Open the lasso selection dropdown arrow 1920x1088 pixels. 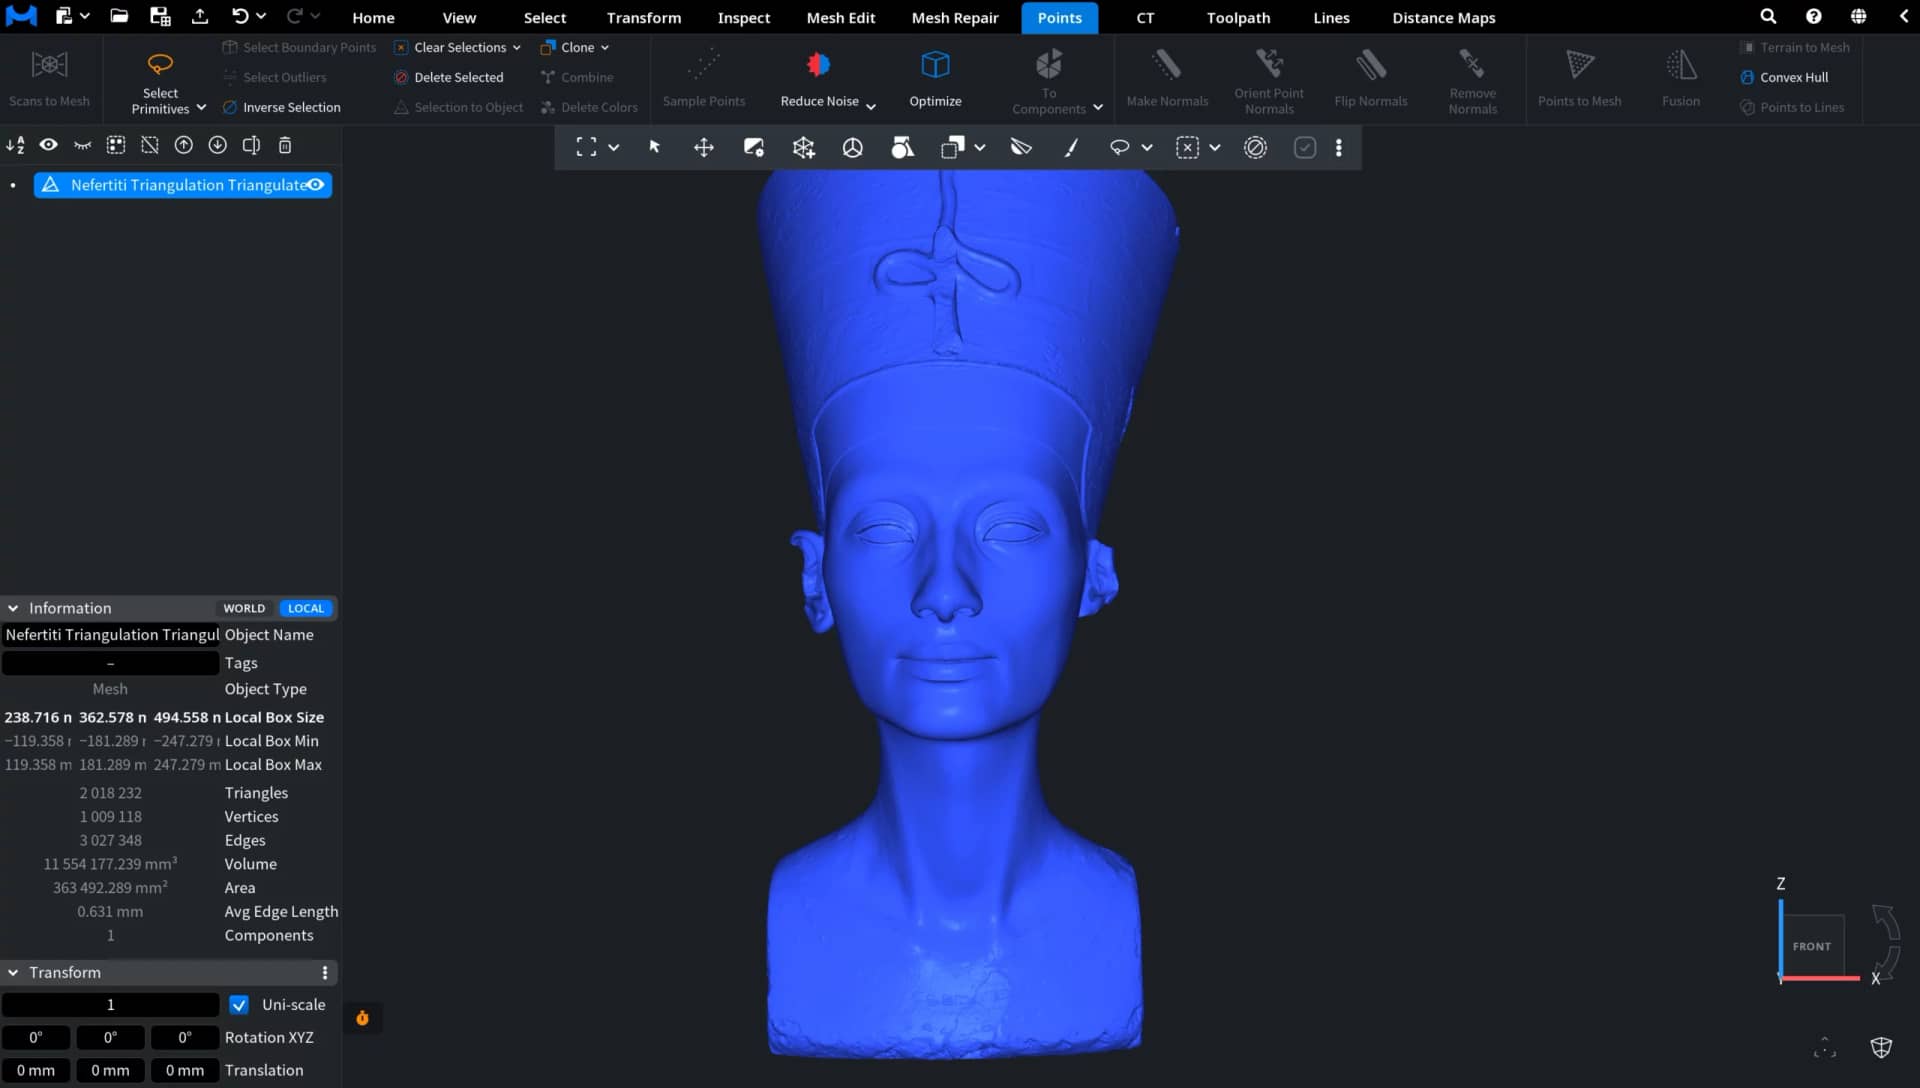1147,147
